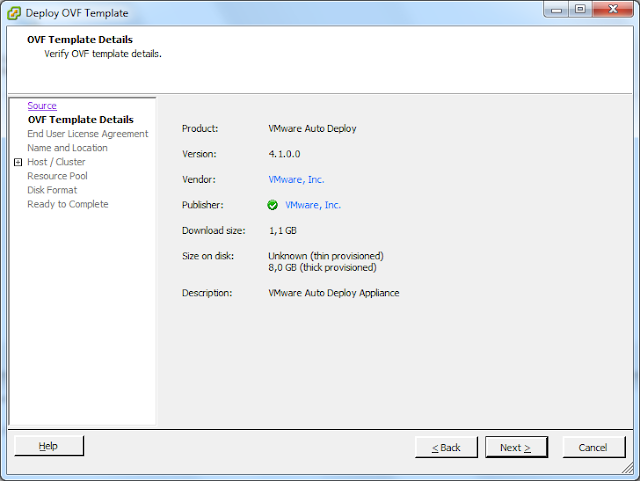This screenshot has height=481, width=640.
Task: Maximize the Deploy OVF Template window
Action: (580, 9)
